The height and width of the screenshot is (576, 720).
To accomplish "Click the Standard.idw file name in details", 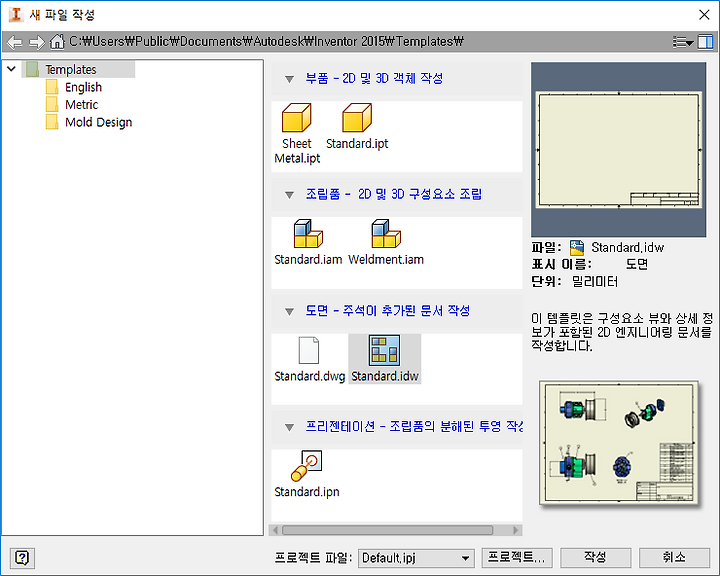I will pyautogui.click(x=627, y=248).
